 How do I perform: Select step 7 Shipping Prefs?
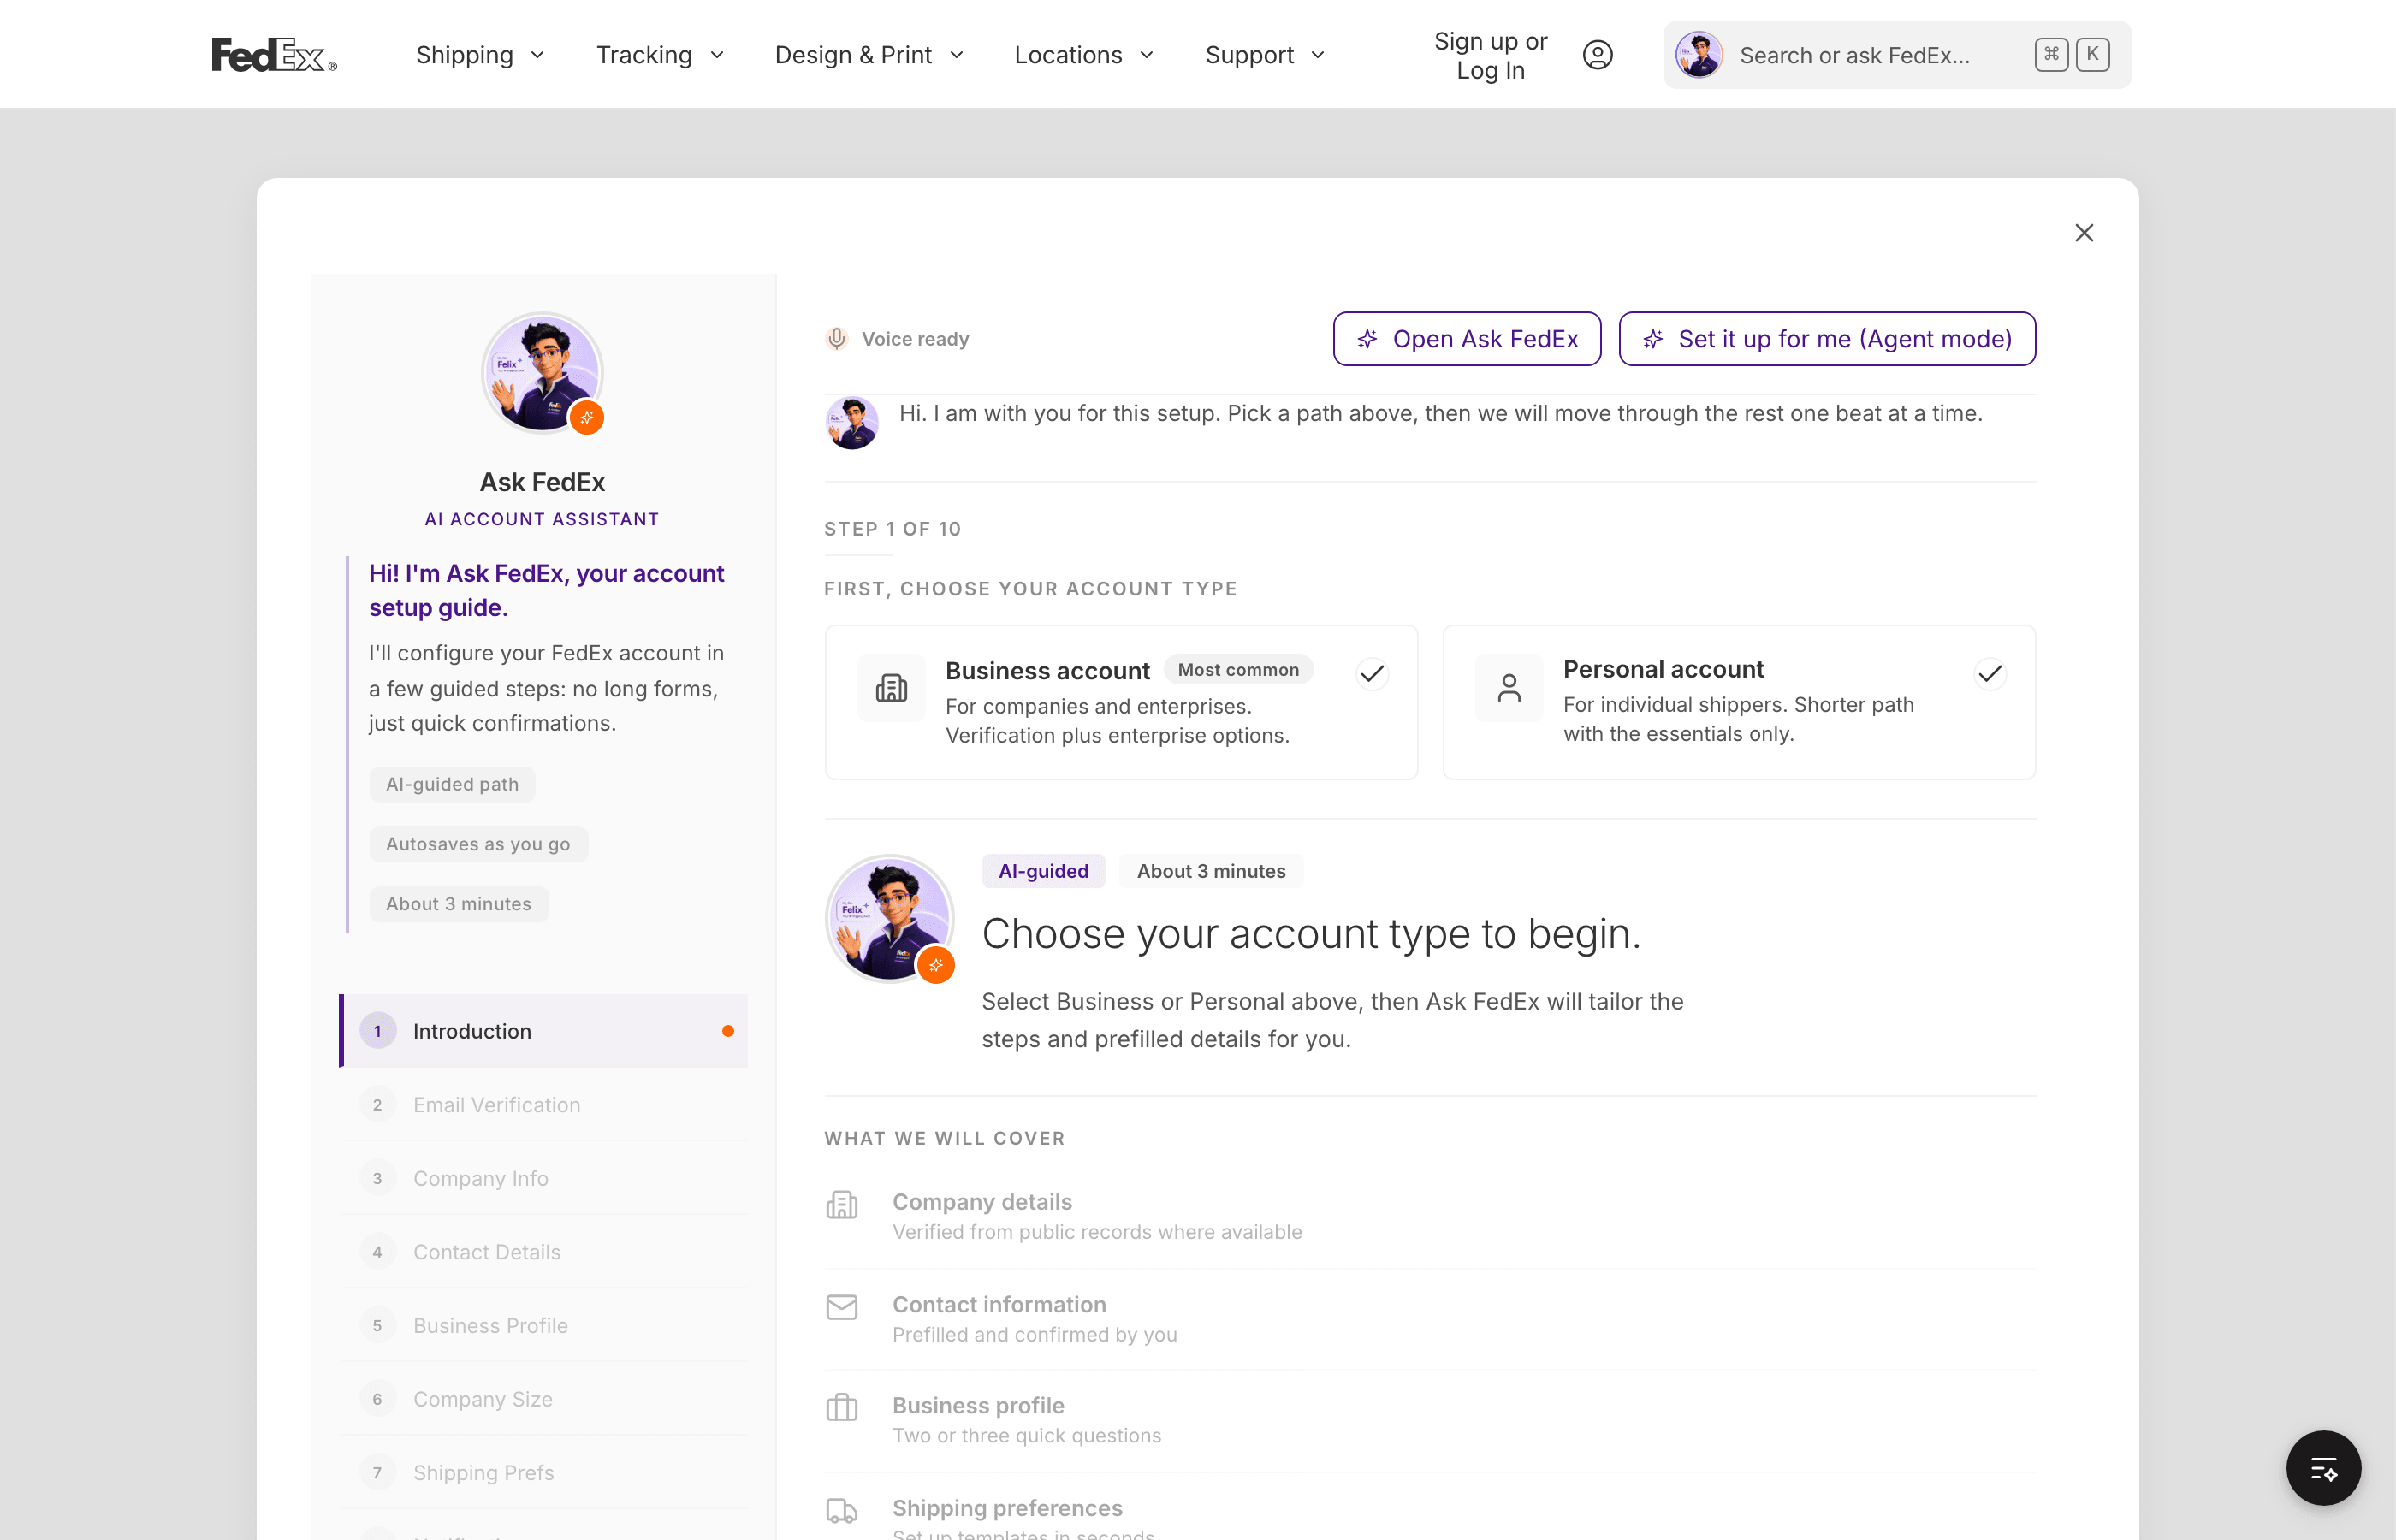[x=545, y=1472]
